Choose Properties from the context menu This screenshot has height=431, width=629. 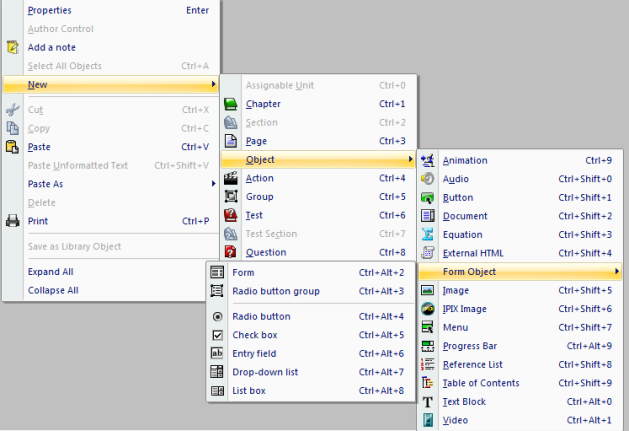point(49,10)
